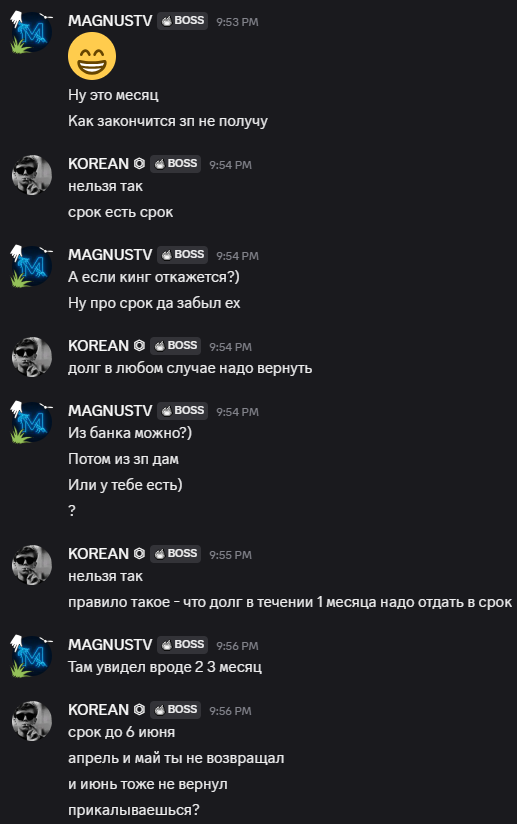
Task: Open MAGNUSTV avatar on the 9:53 PM message
Action: pyautogui.click(x=32, y=33)
